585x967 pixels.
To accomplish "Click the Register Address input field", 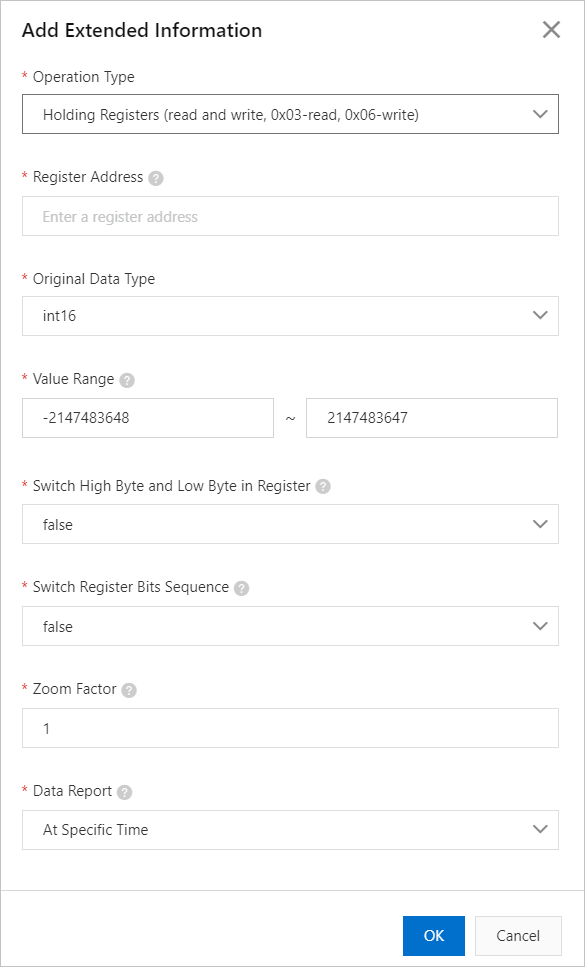I will tap(290, 216).
